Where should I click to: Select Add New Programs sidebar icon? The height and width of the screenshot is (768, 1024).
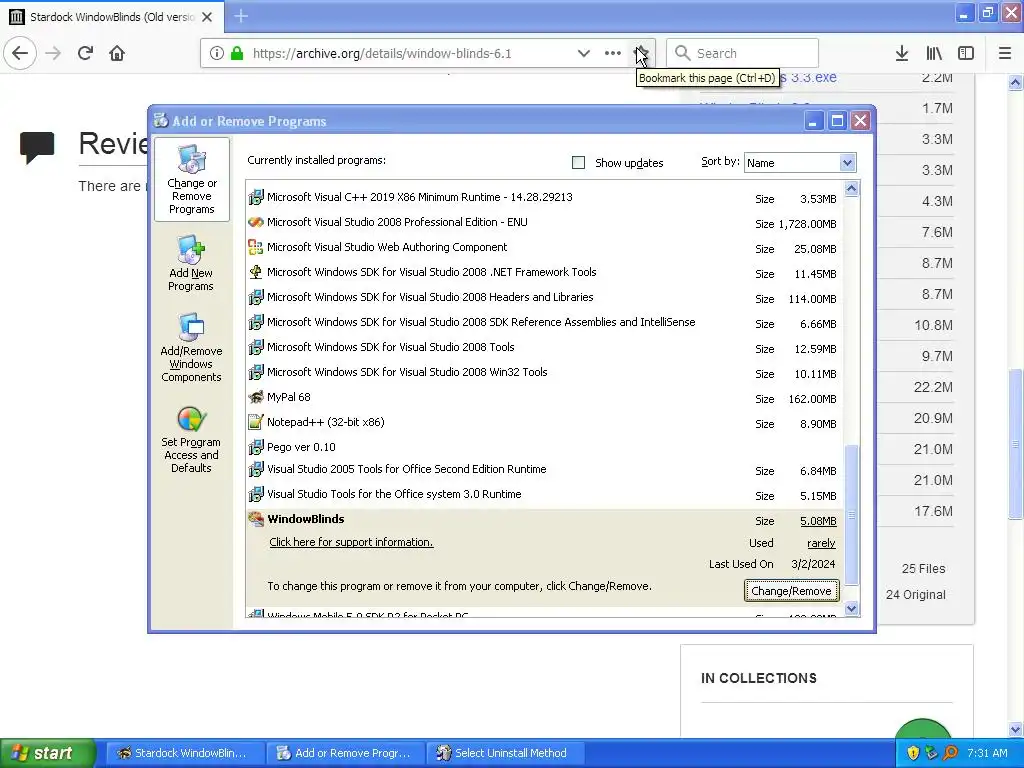tap(191, 263)
